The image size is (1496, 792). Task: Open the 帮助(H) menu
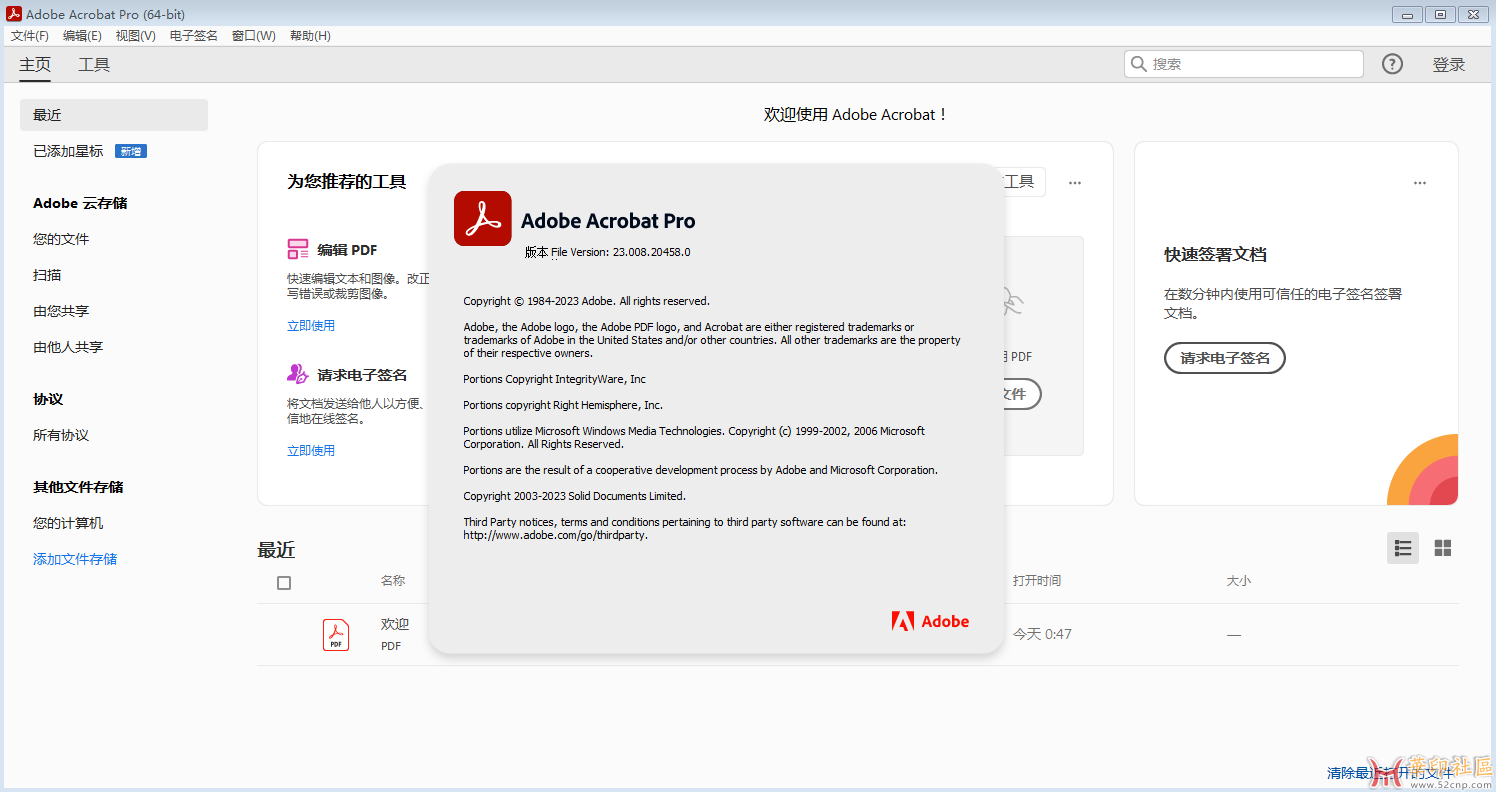310,36
